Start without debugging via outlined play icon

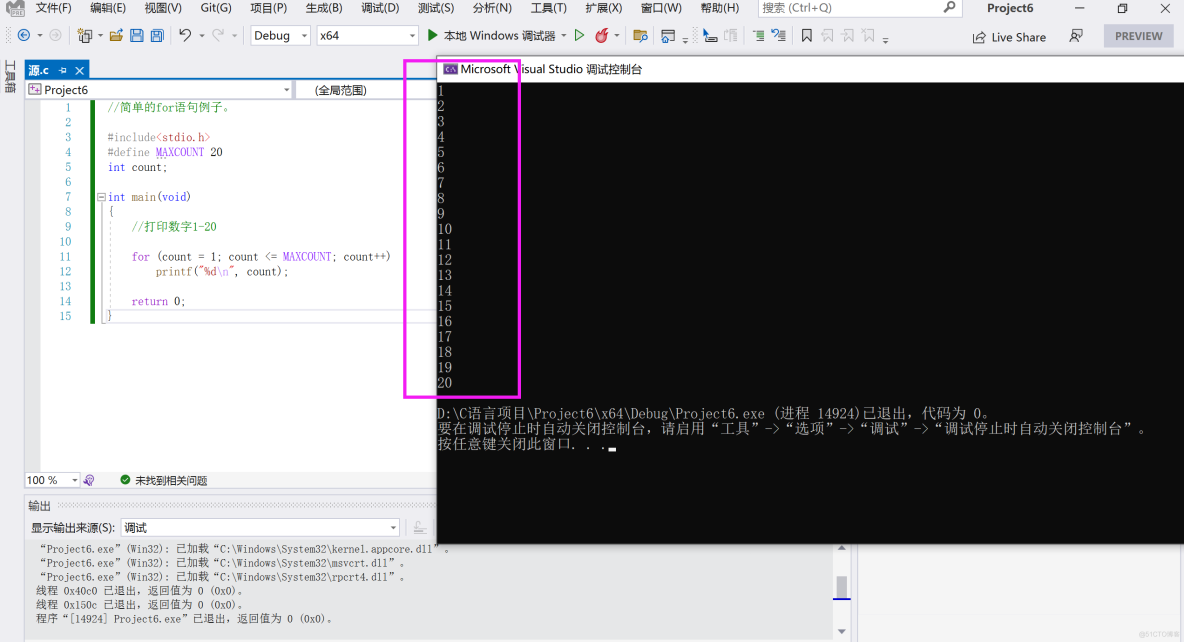579,35
